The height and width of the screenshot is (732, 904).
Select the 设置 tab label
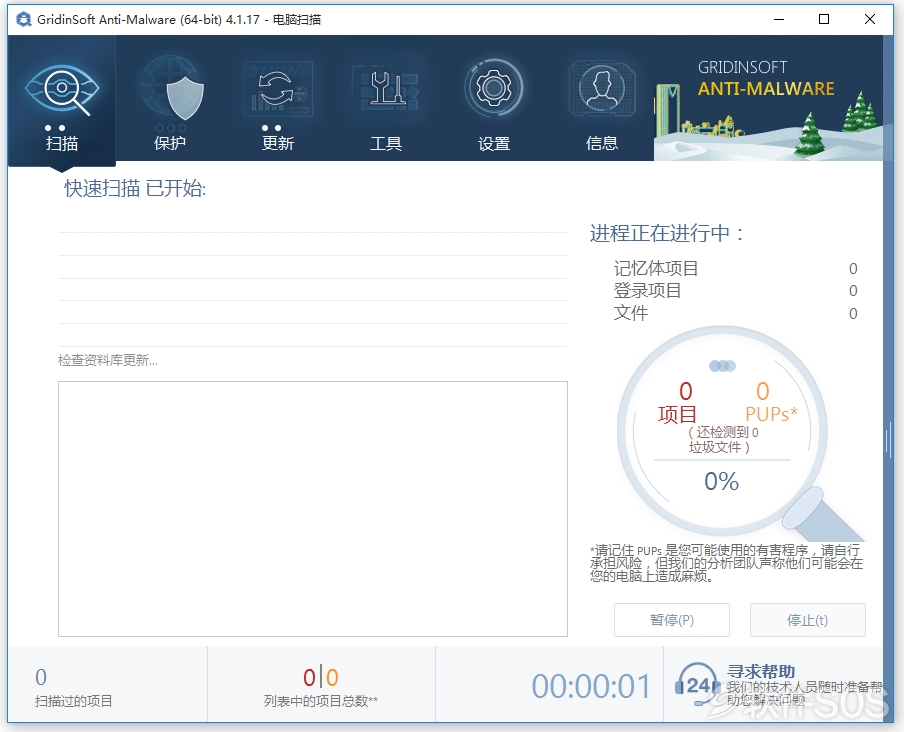point(494,143)
